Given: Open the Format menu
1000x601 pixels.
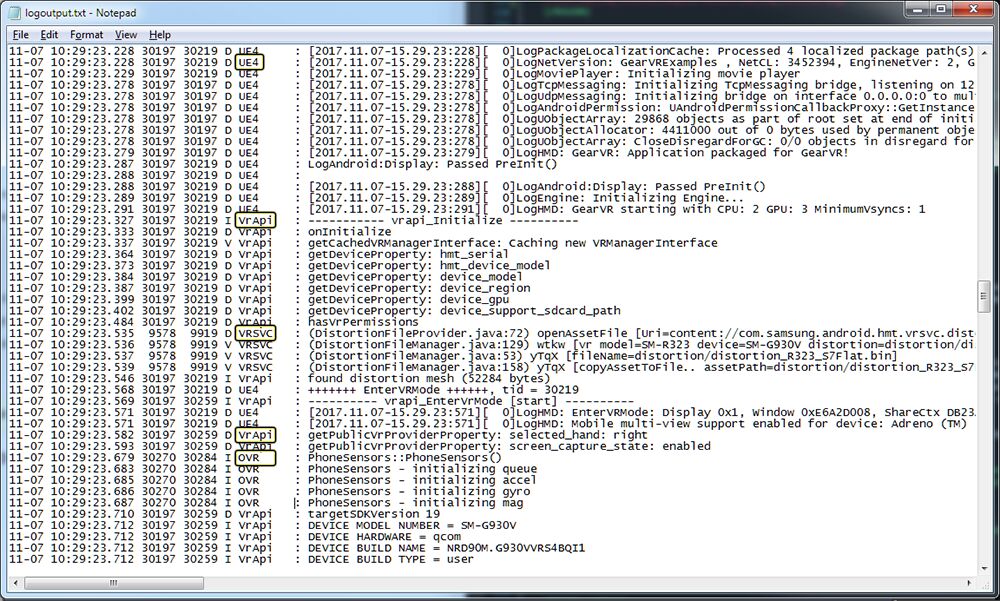Looking at the screenshot, I should (86, 33).
